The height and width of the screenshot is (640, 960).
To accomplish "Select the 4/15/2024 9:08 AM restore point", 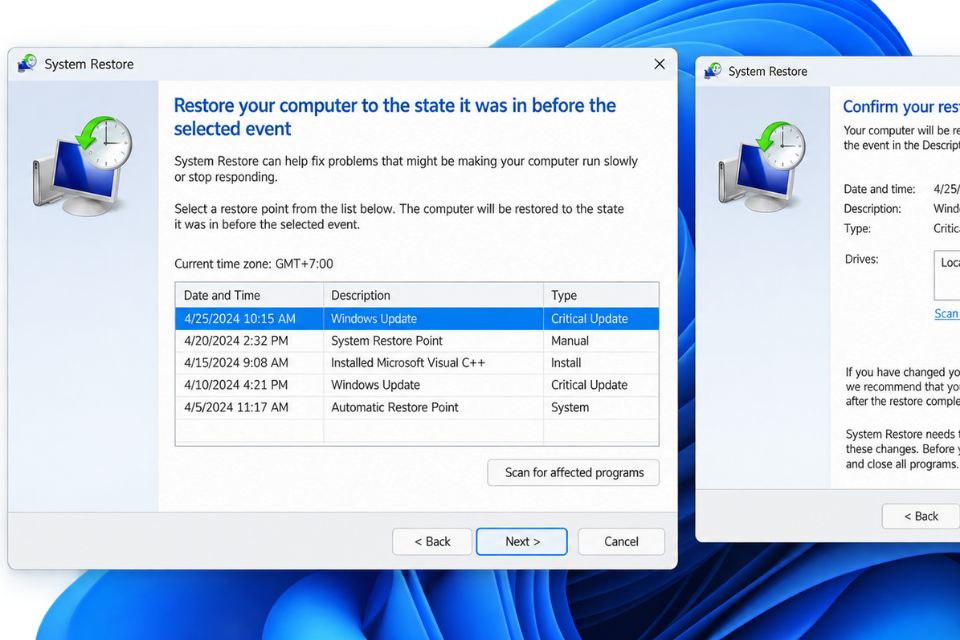I will (417, 363).
